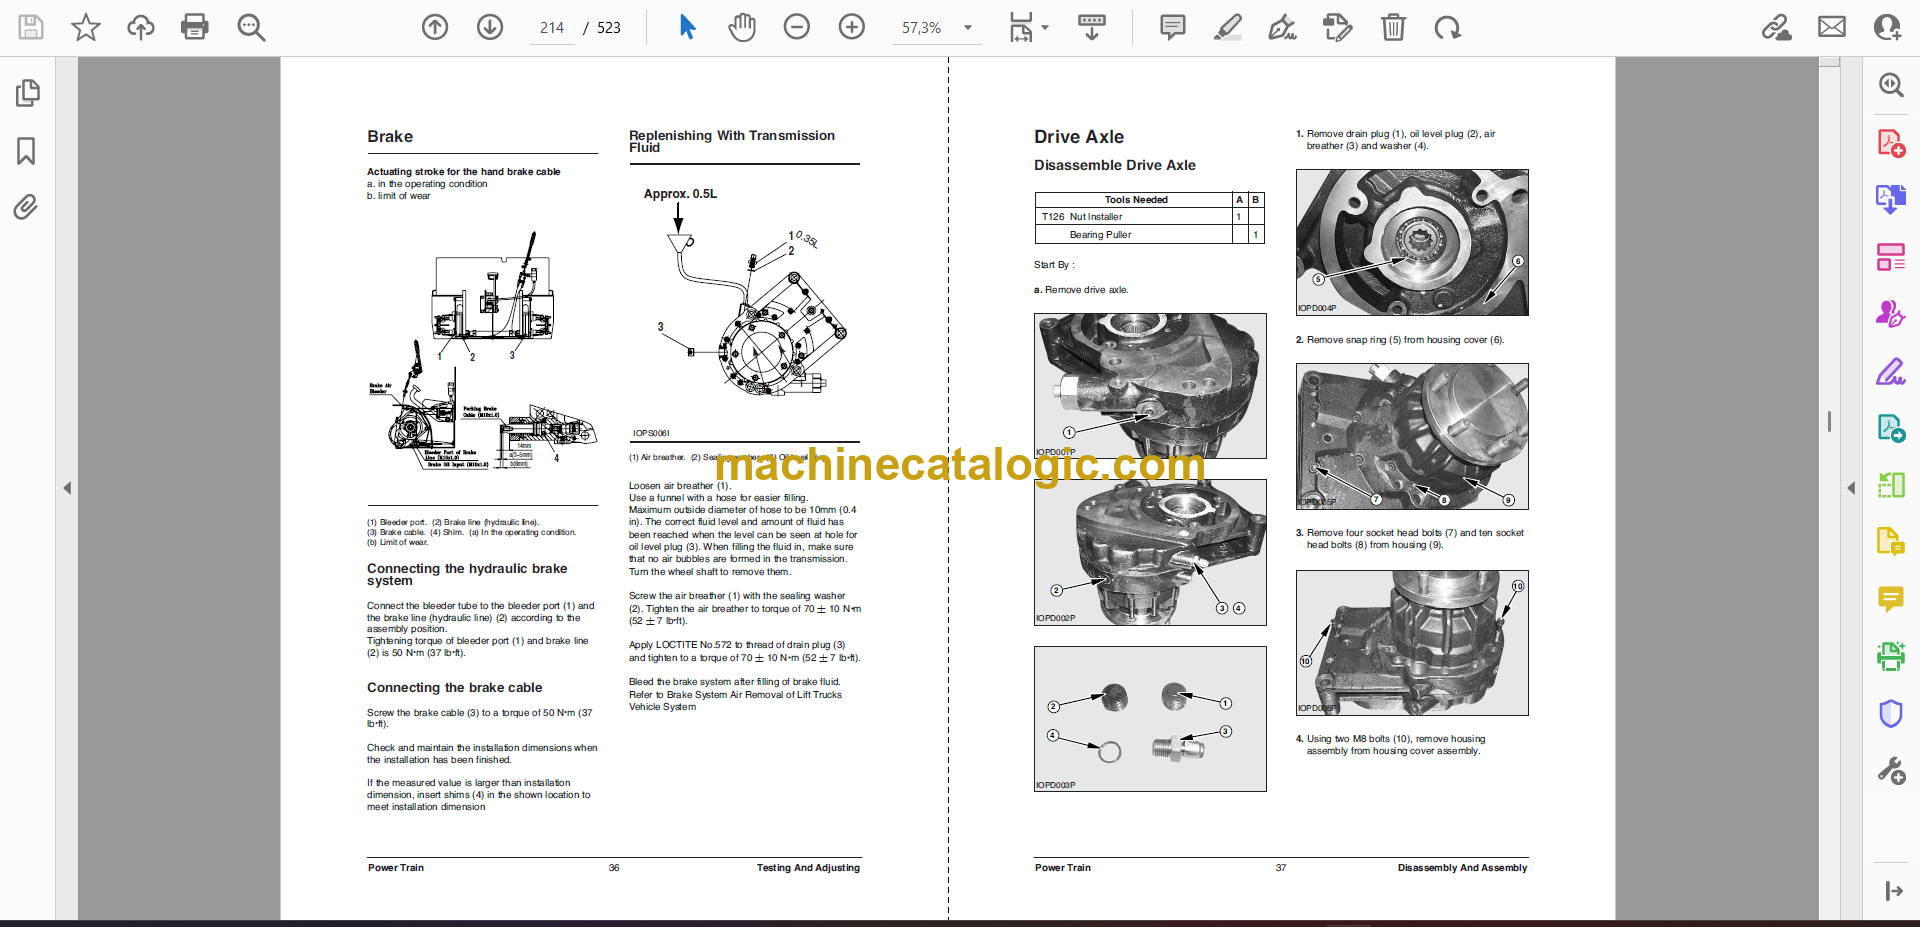Open the Compare Files tool
Viewport: 1920px width, 927px height.
(x=1891, y=485)
